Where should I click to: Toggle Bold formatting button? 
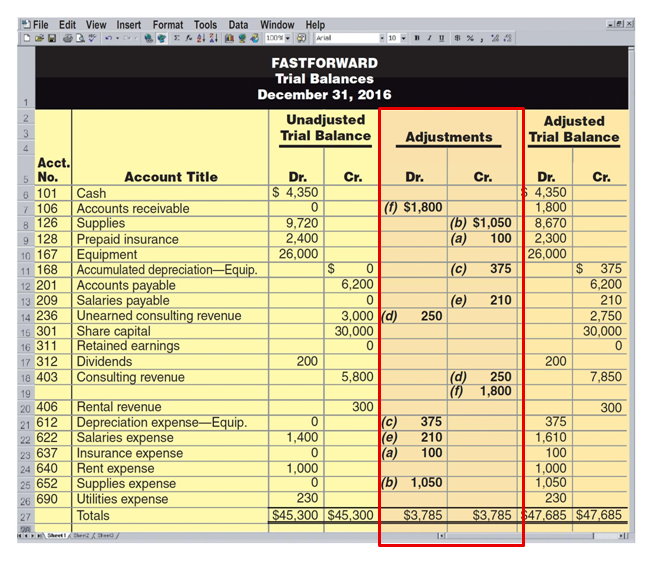pyautogui.click(x=417, y=38)
